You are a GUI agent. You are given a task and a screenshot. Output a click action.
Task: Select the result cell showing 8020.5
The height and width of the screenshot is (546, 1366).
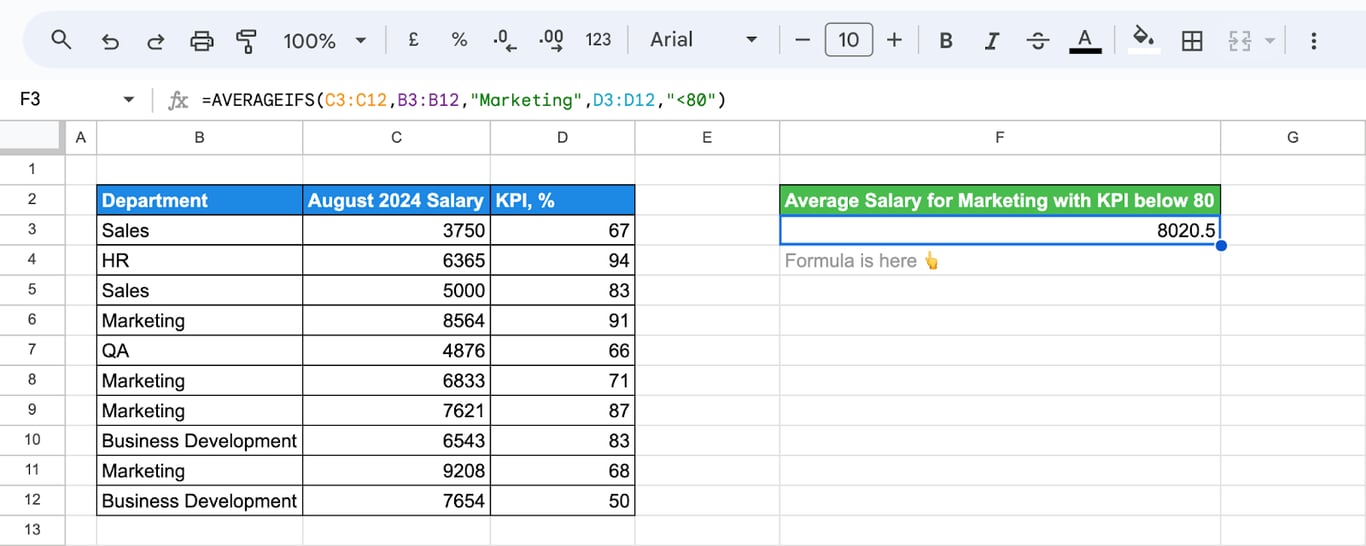tap(999, 230)
